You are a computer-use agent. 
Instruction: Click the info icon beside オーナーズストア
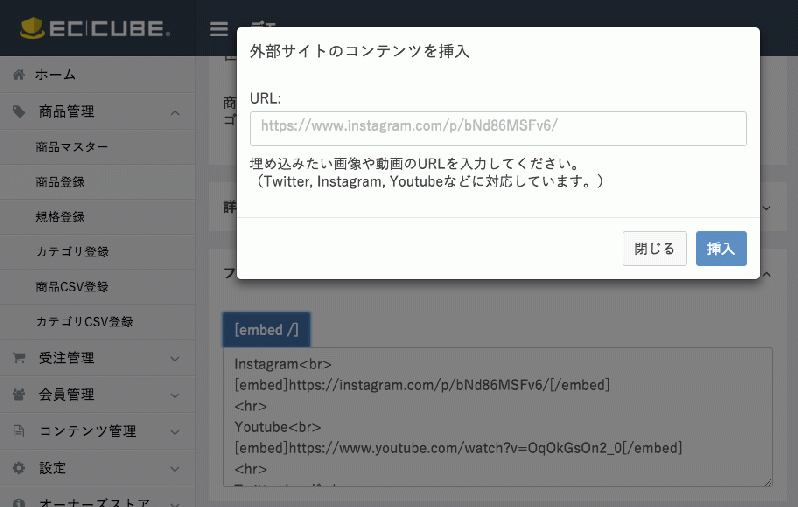pyautogui.click(x=19, y=503)
